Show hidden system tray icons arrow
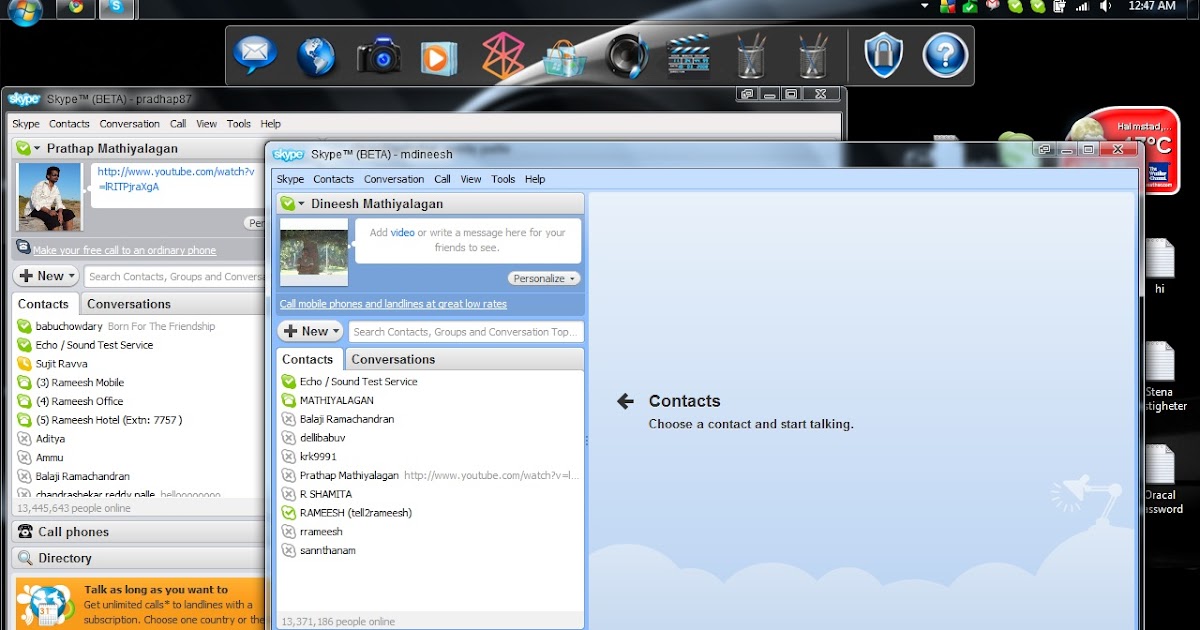Screen dimensions: 1200x630 click(x=925, y=6)
